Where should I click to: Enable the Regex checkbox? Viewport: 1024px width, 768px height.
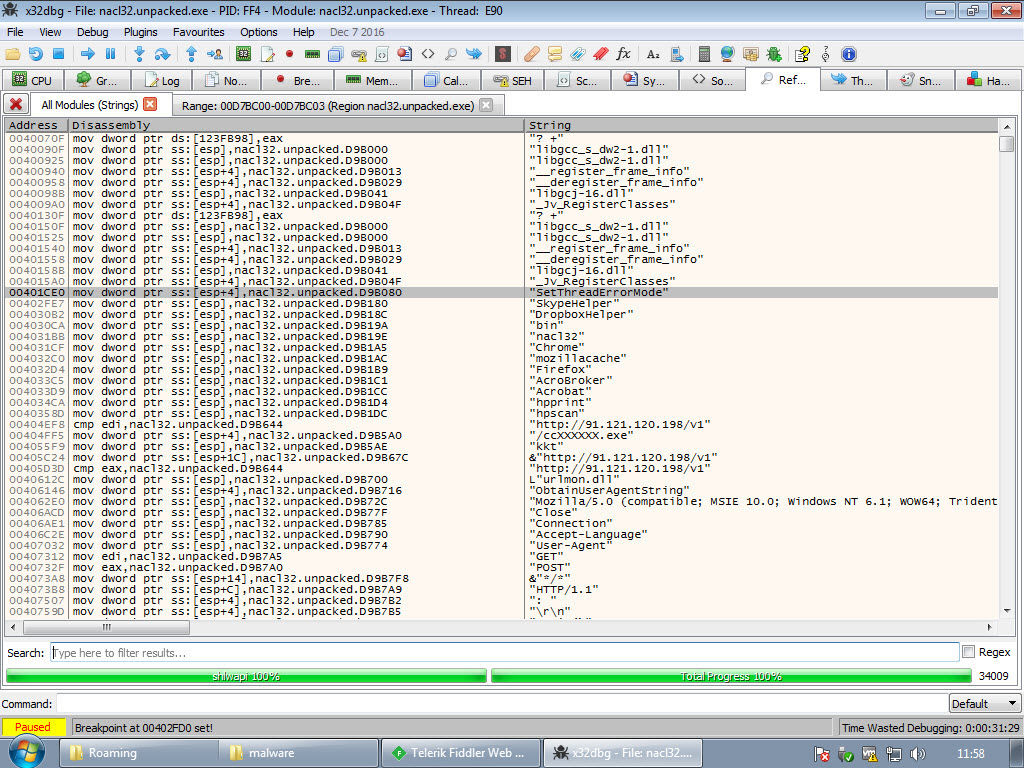click(x=968, y=652)
